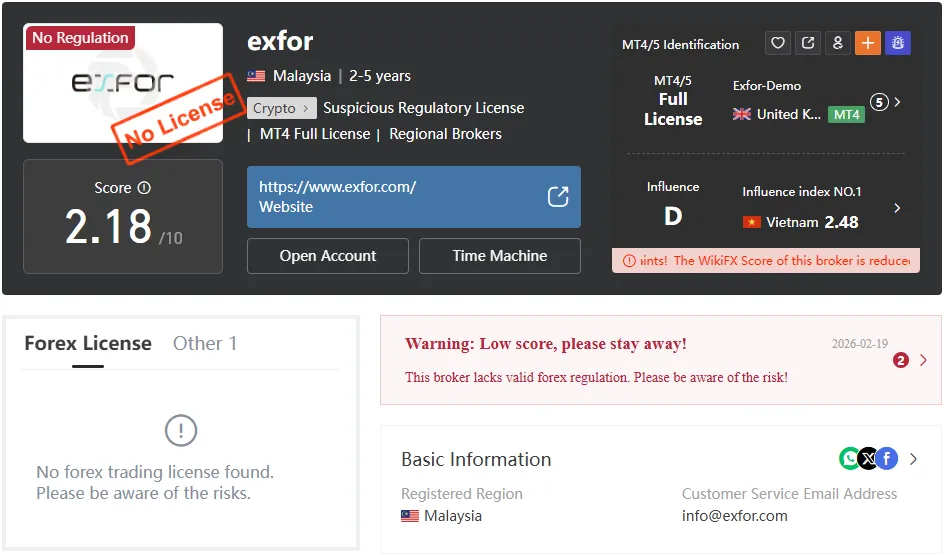Click 'This broker lacks valid forex regulation' text

596,377
